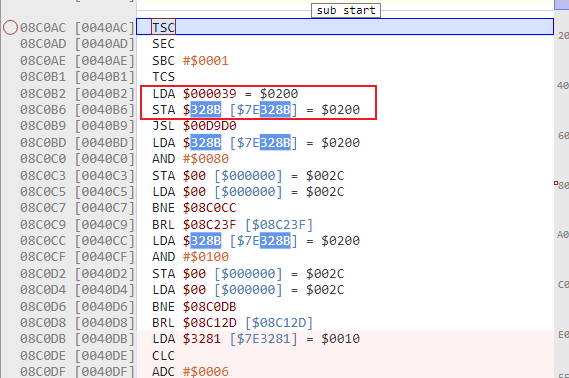Screen dimensions: 569x378
Task: Click the SBC #$0001 instruction
Action: click(190, 61)
